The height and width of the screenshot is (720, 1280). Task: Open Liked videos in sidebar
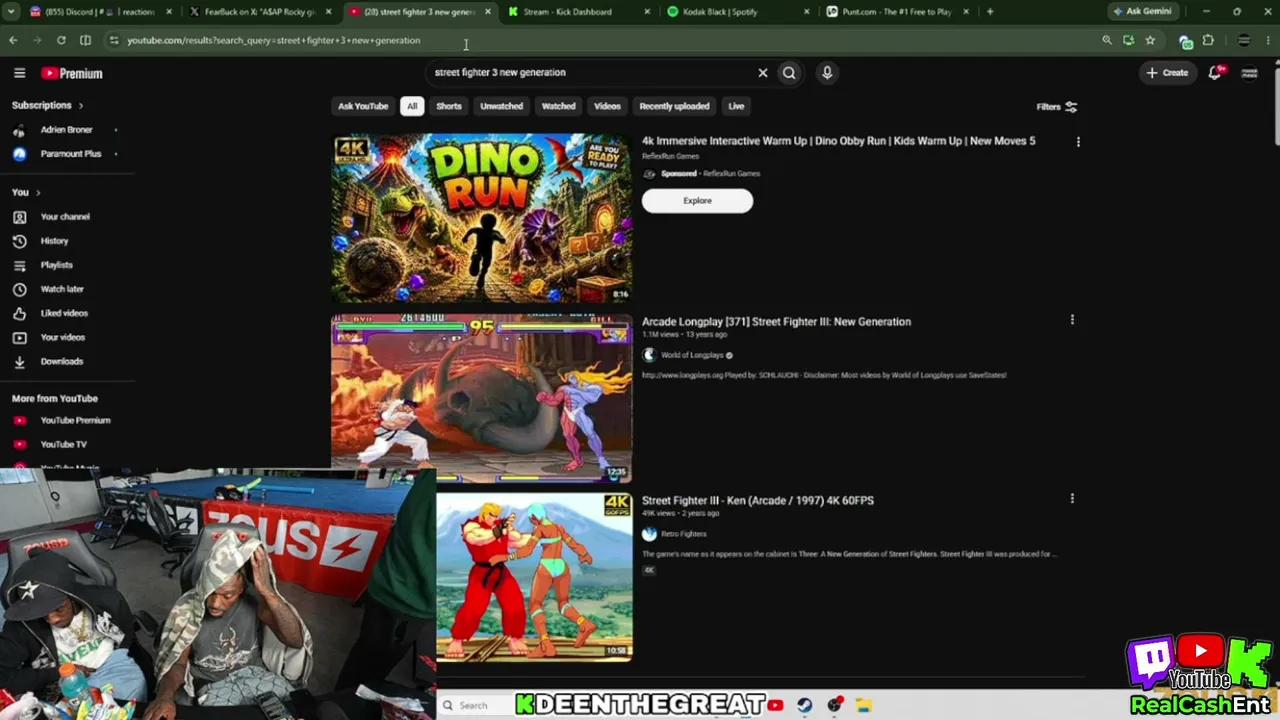(66, 313)
